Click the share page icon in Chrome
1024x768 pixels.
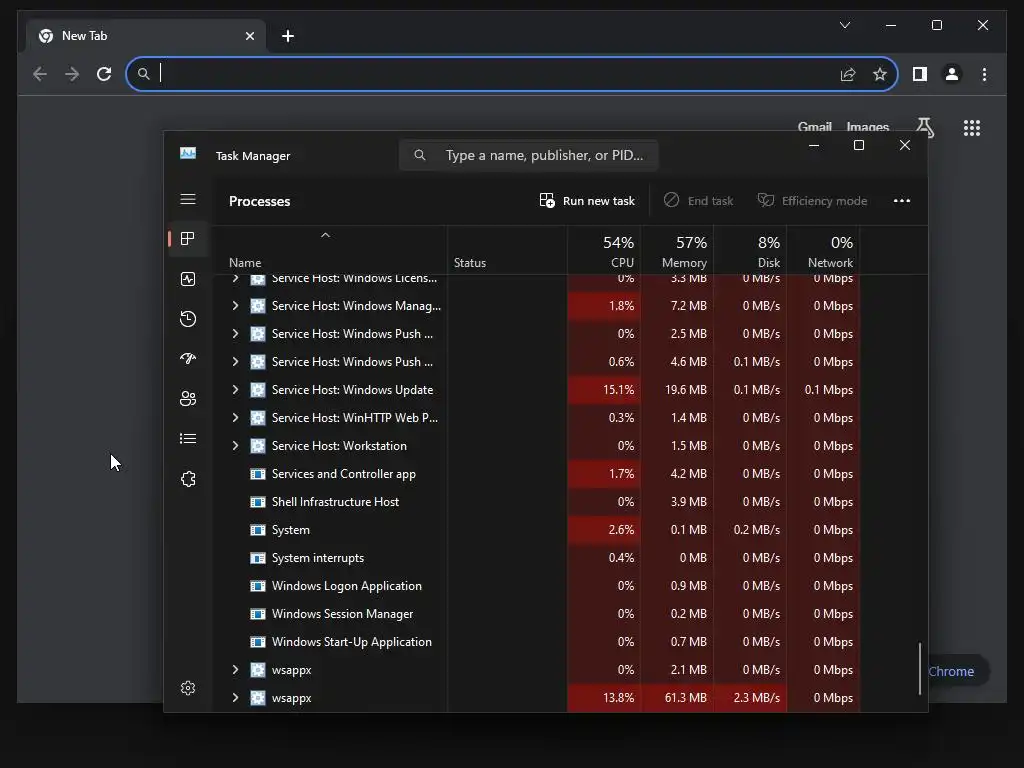848,74
